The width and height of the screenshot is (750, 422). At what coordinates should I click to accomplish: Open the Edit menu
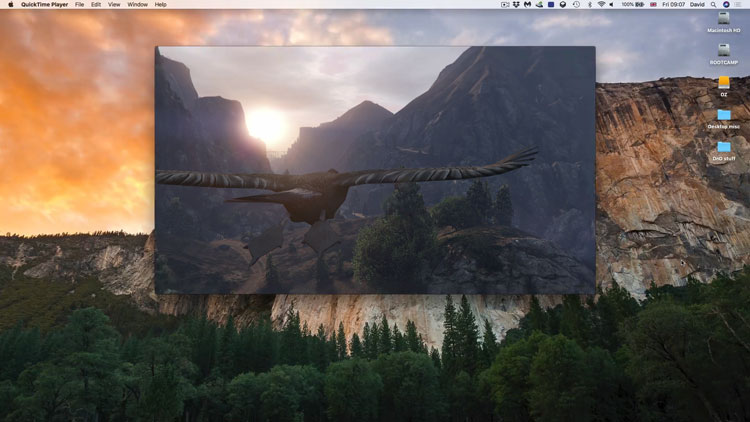(96, 4)
